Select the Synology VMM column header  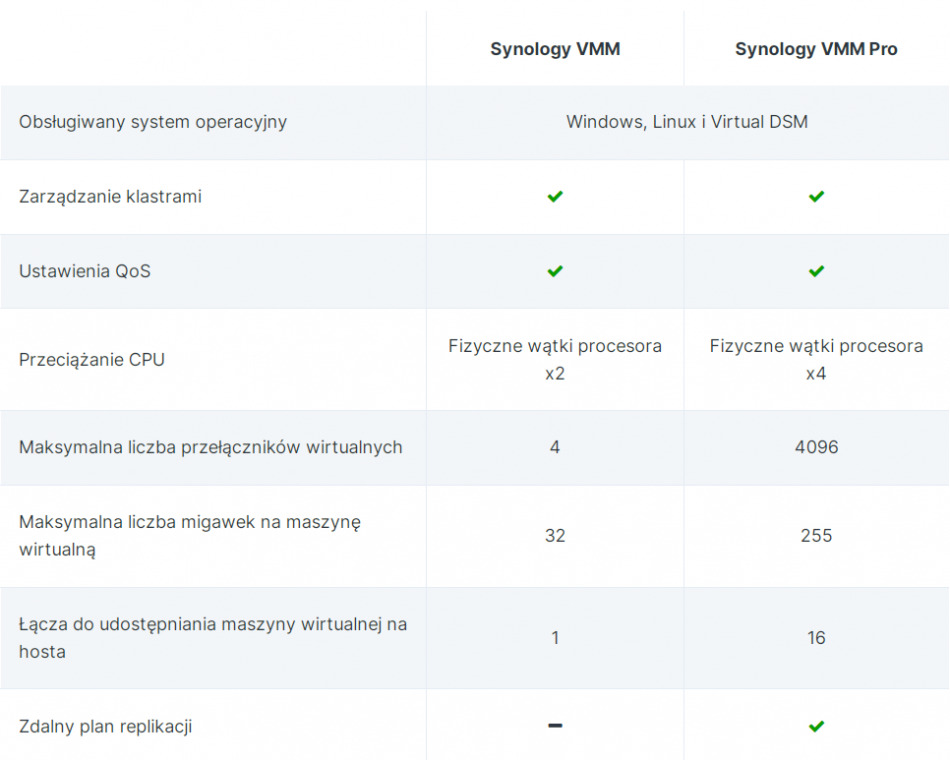(x=555, y=49)
